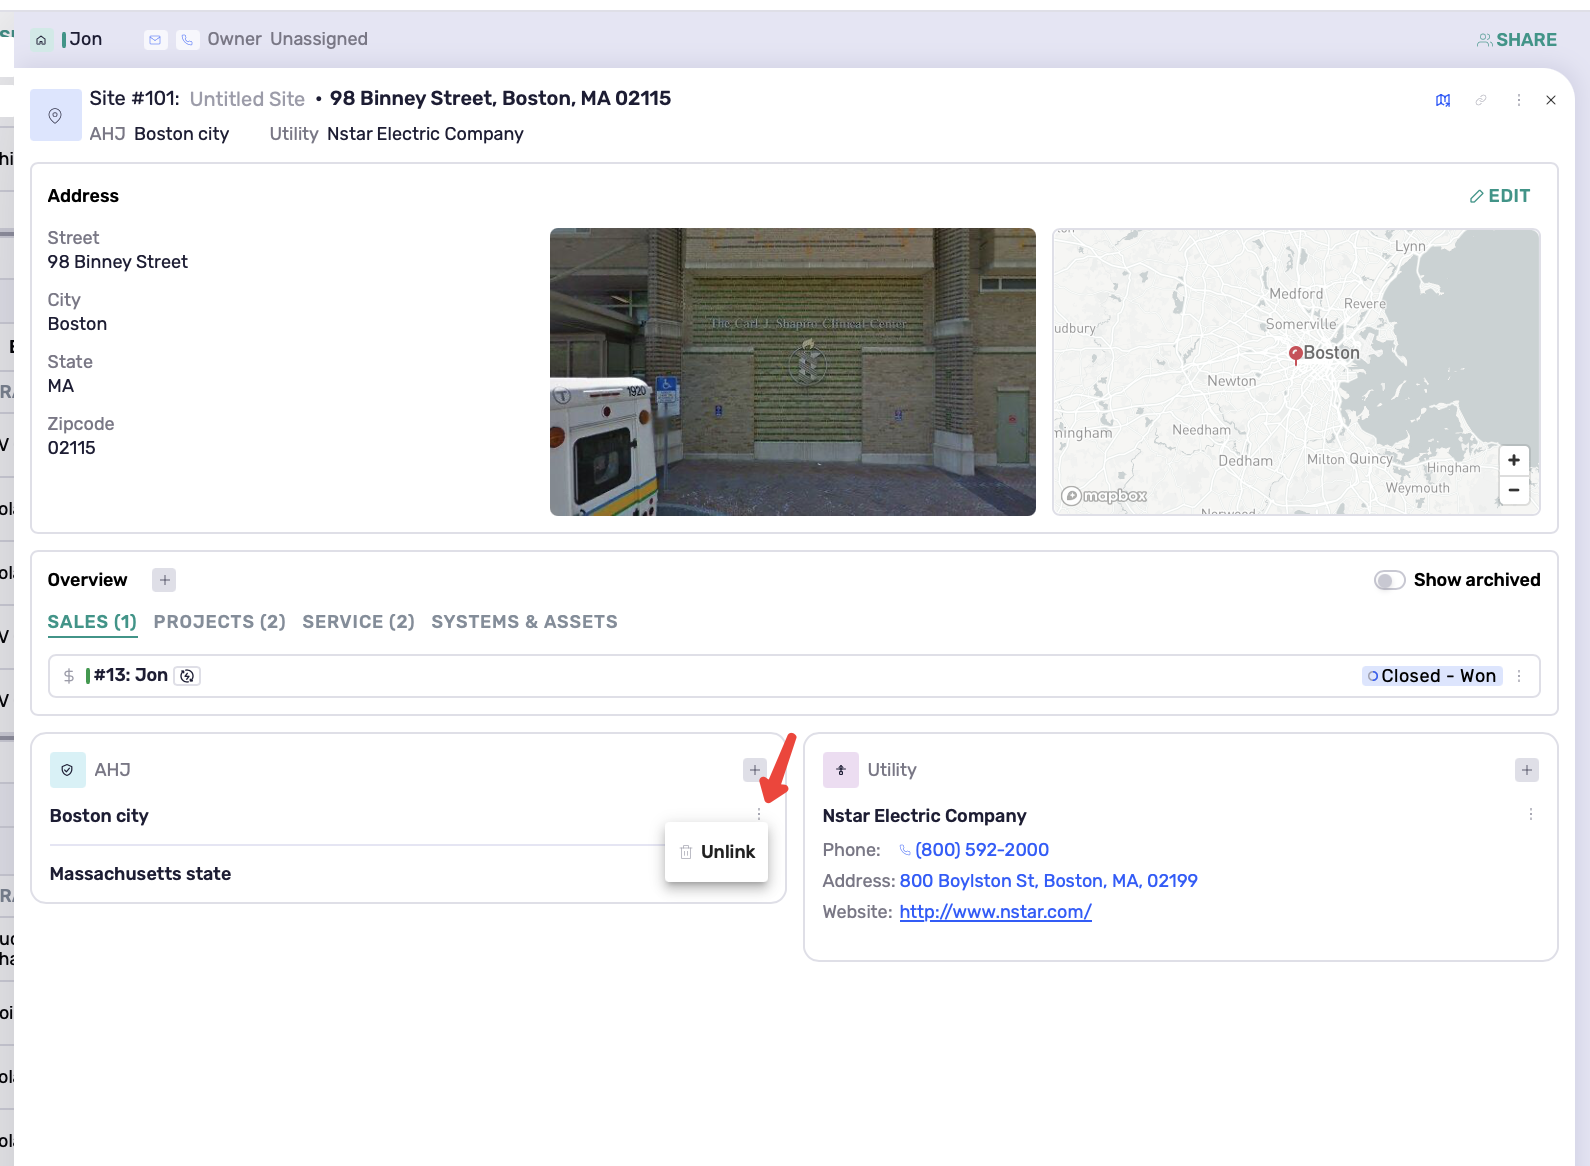1590x1166 pixels.
Task: Click the Boston map pin marker
Action: click(1295, 354)
